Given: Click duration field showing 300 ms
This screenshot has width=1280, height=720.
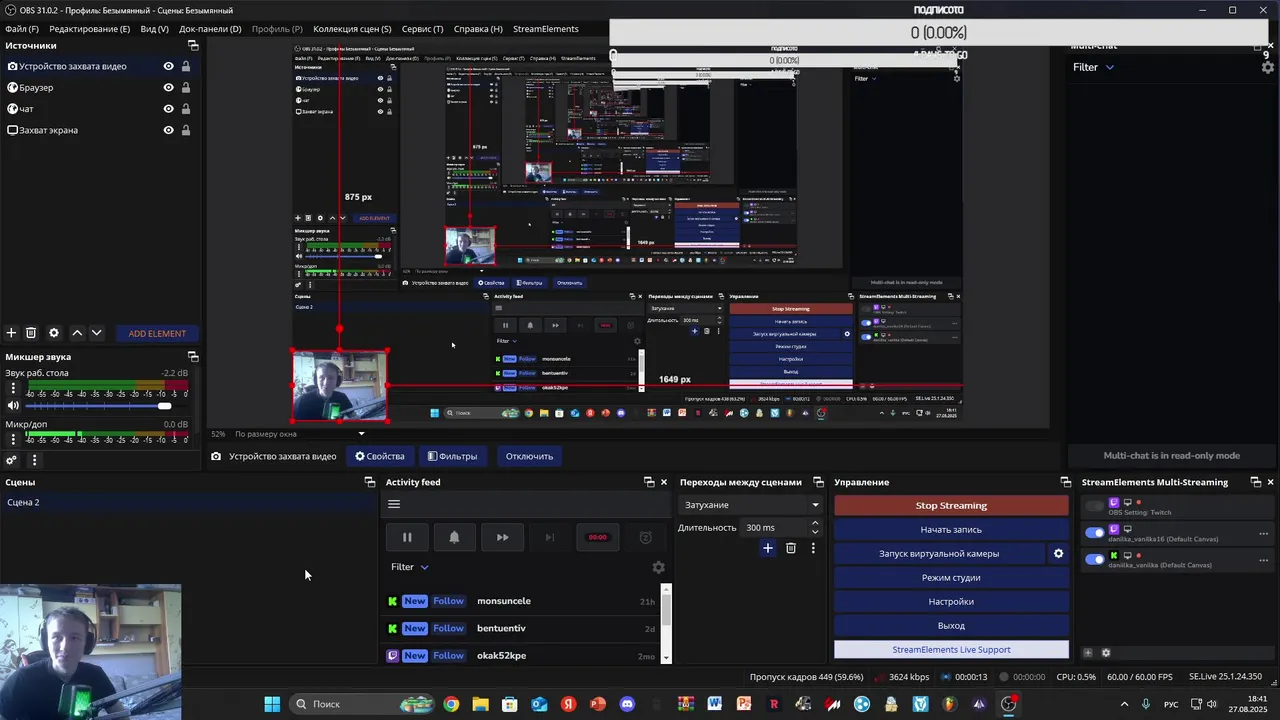Looking at the screenshot, I should 773,527.
